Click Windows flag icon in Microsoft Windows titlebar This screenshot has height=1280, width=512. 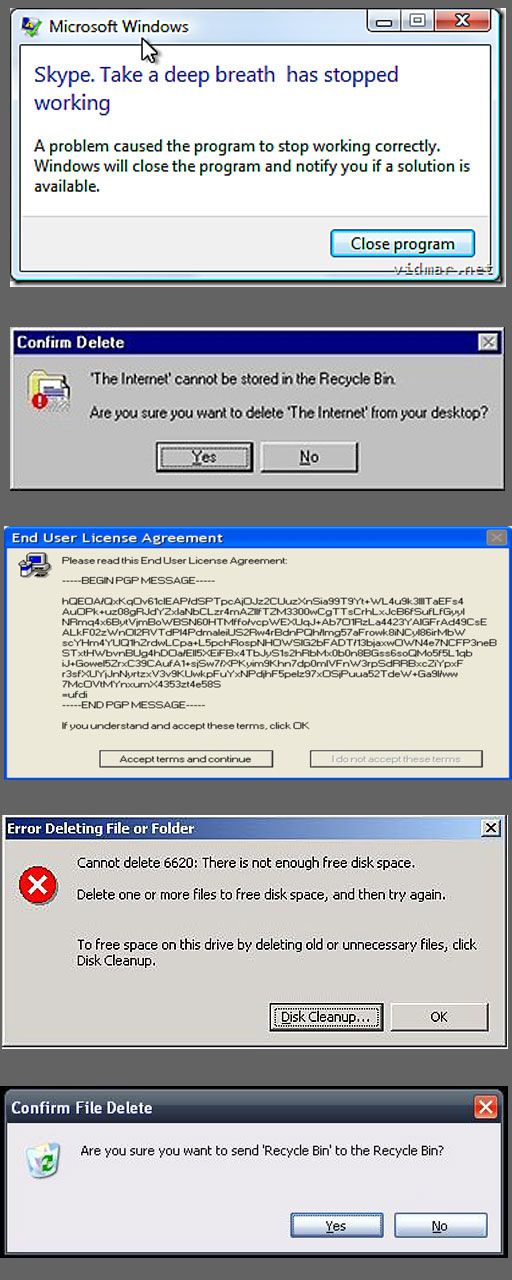(32, 27)
